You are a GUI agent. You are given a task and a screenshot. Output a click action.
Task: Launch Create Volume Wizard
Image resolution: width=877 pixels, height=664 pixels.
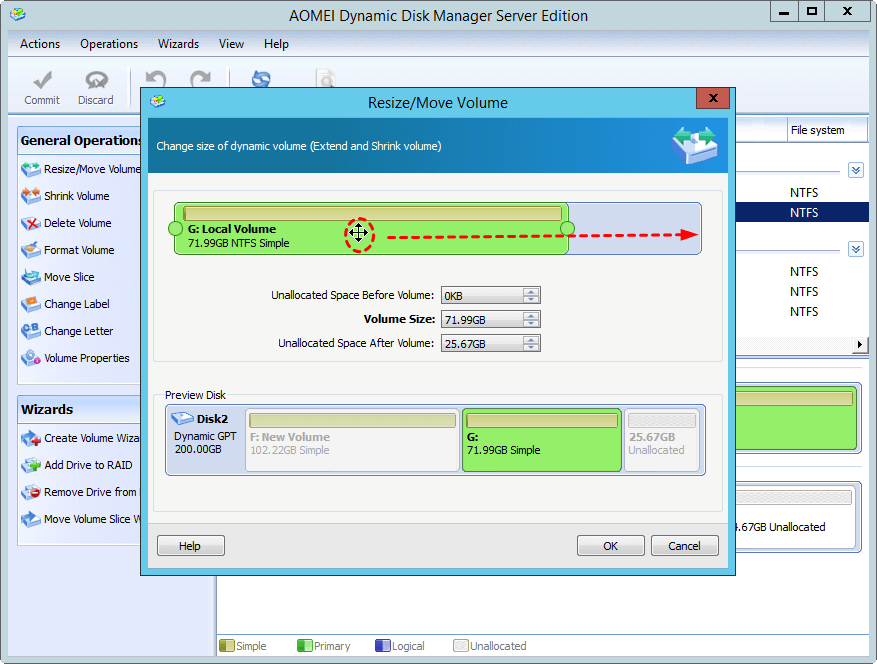(80, 438)
